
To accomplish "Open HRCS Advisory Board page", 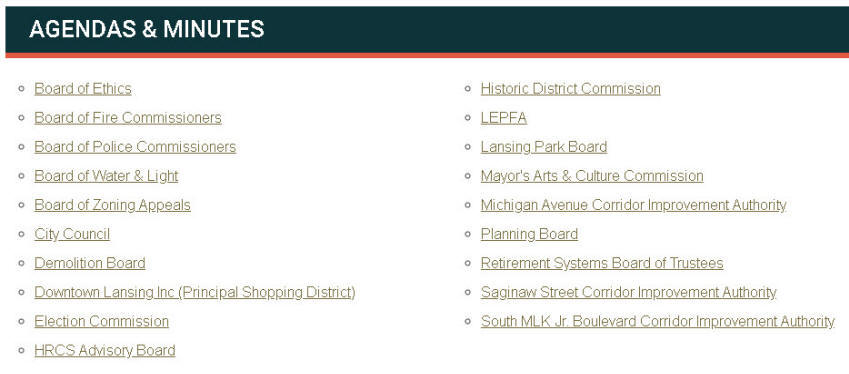I will point(105,351).
